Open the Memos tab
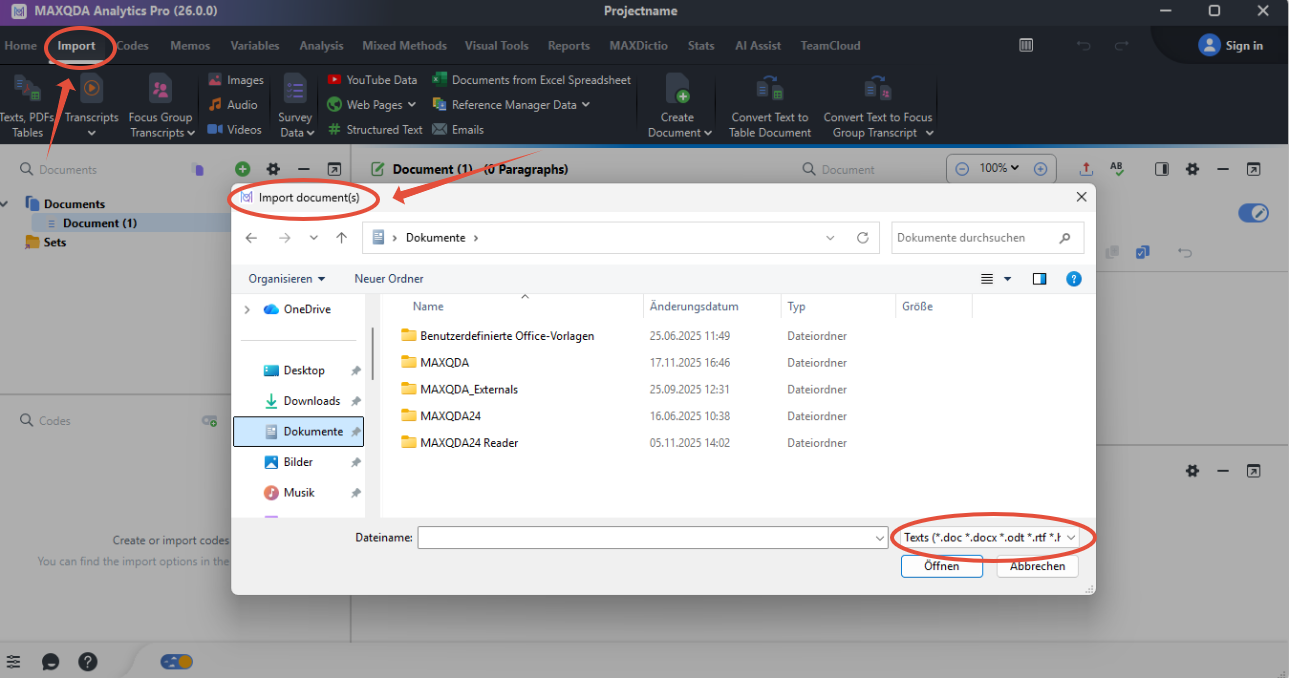Screen dimensions: 1289x678 (x=190, y=46)
